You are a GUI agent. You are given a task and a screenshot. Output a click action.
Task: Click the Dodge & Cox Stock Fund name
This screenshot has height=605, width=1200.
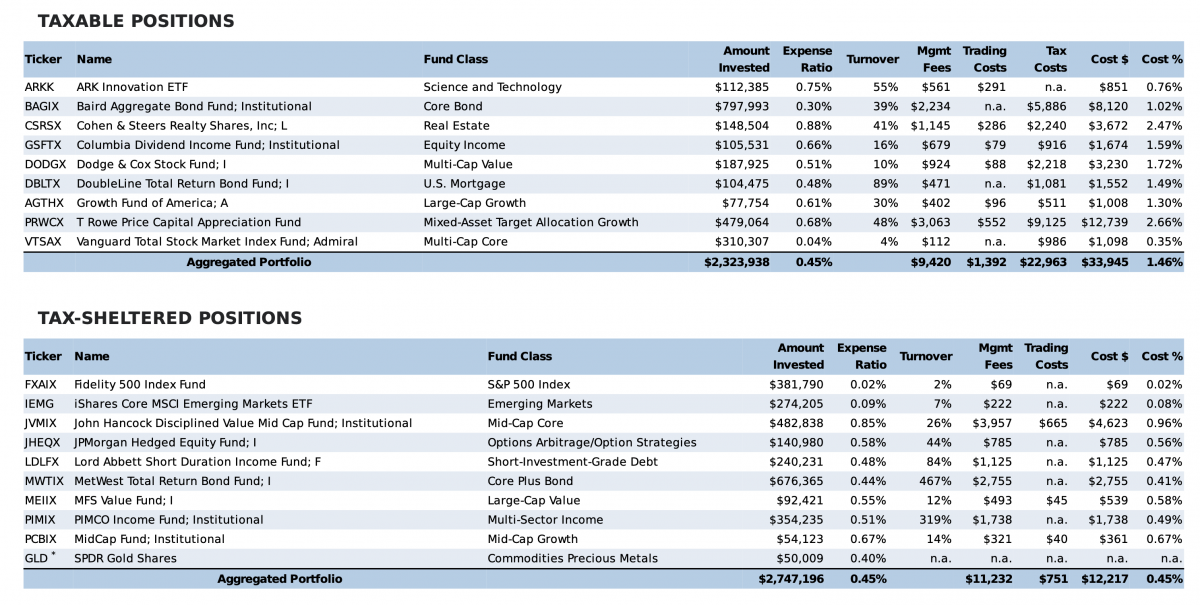(x=151, y=164)
